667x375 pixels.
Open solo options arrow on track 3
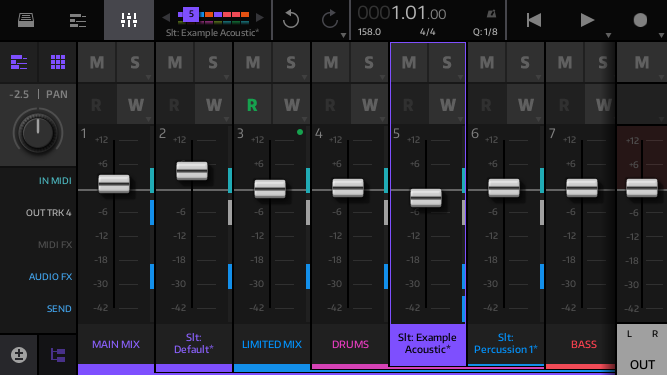tap(305, 77)
